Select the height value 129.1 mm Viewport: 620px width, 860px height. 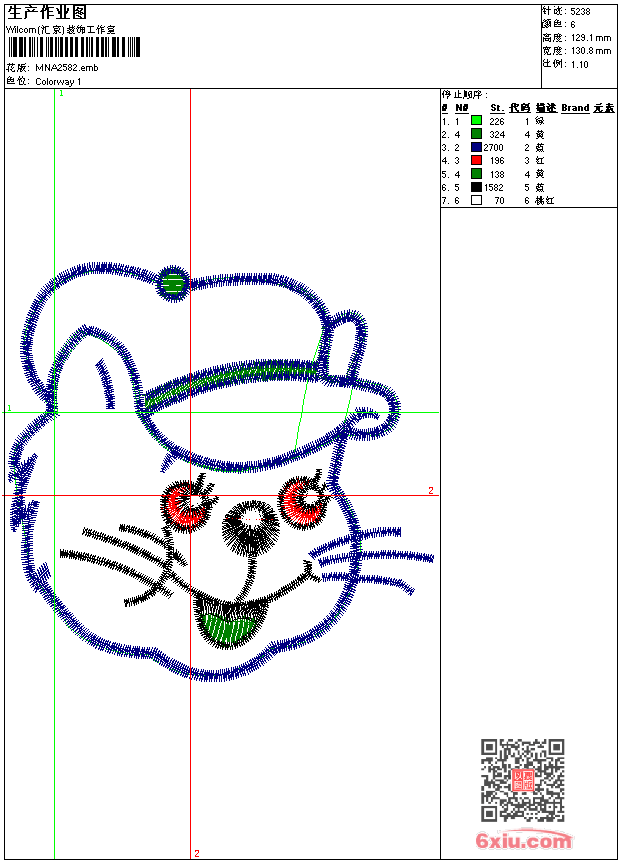591,38
